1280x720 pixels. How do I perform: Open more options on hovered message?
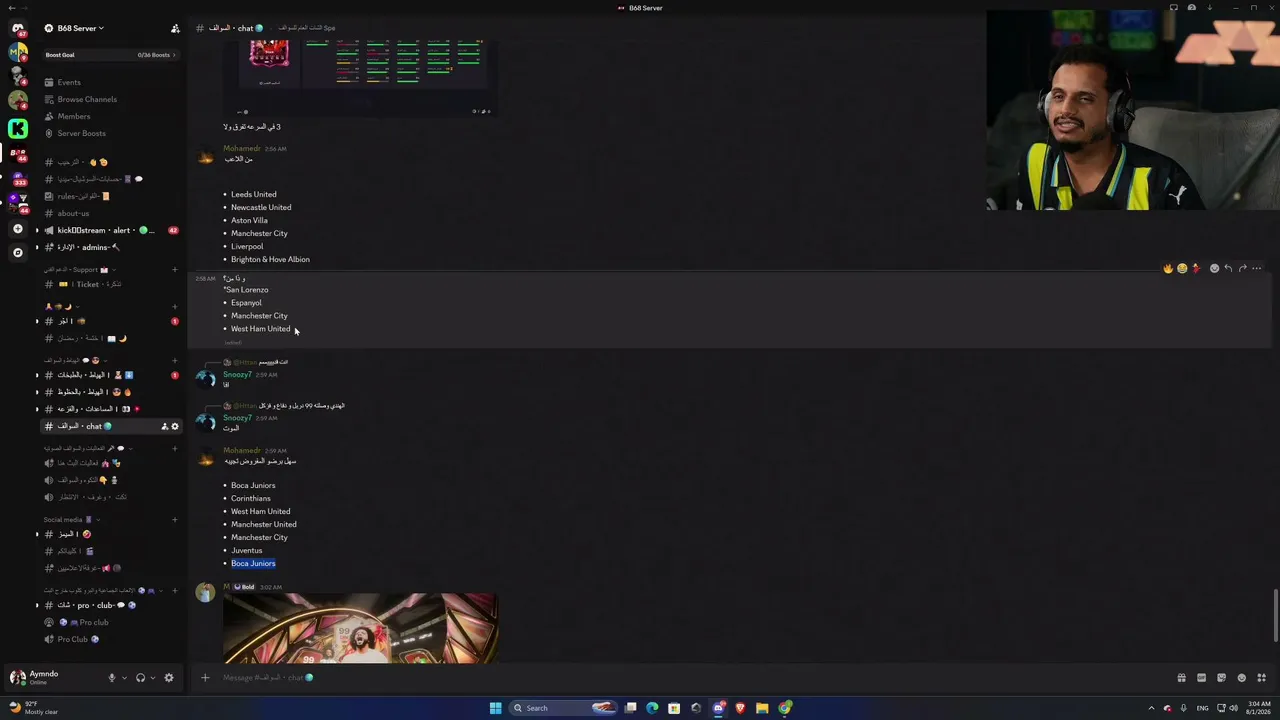(1257, 268)
